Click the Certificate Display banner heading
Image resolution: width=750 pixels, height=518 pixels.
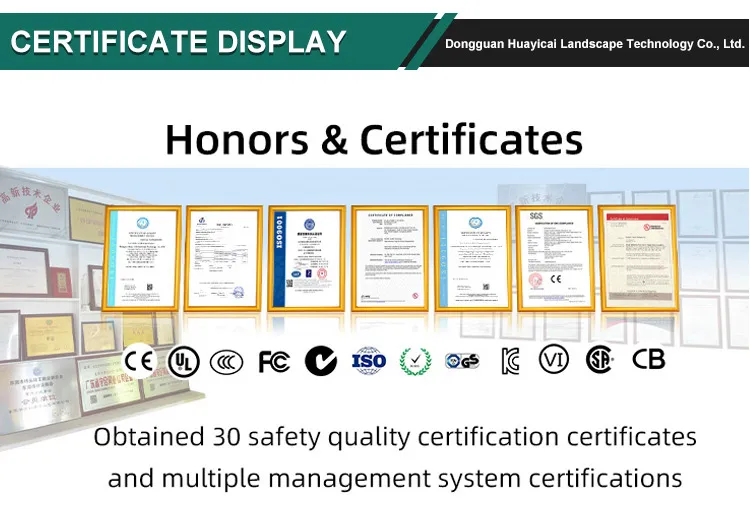click(178, 42)
